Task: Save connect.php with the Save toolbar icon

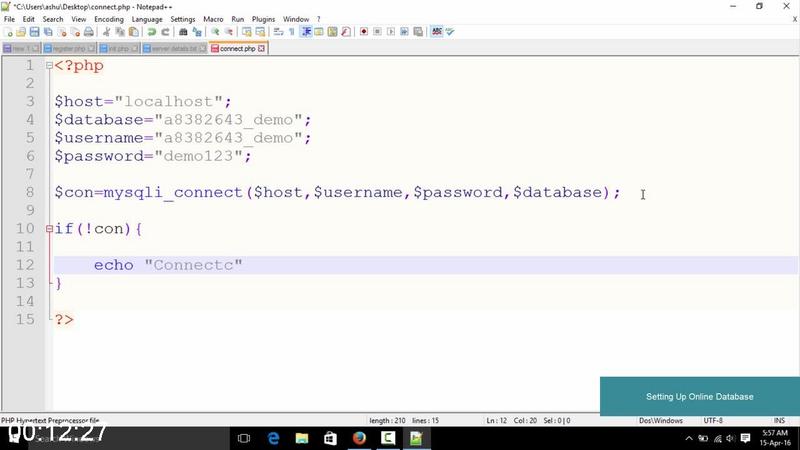Action: [x=34, y=32]
